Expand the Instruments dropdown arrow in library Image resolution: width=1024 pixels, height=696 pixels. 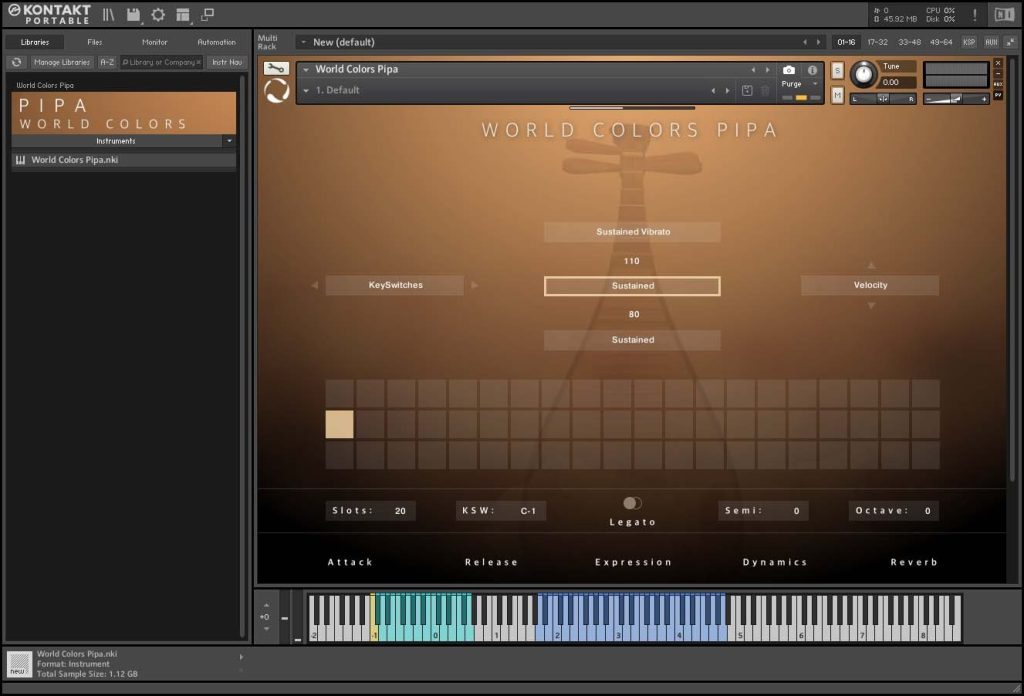click(x=229, y=141)
